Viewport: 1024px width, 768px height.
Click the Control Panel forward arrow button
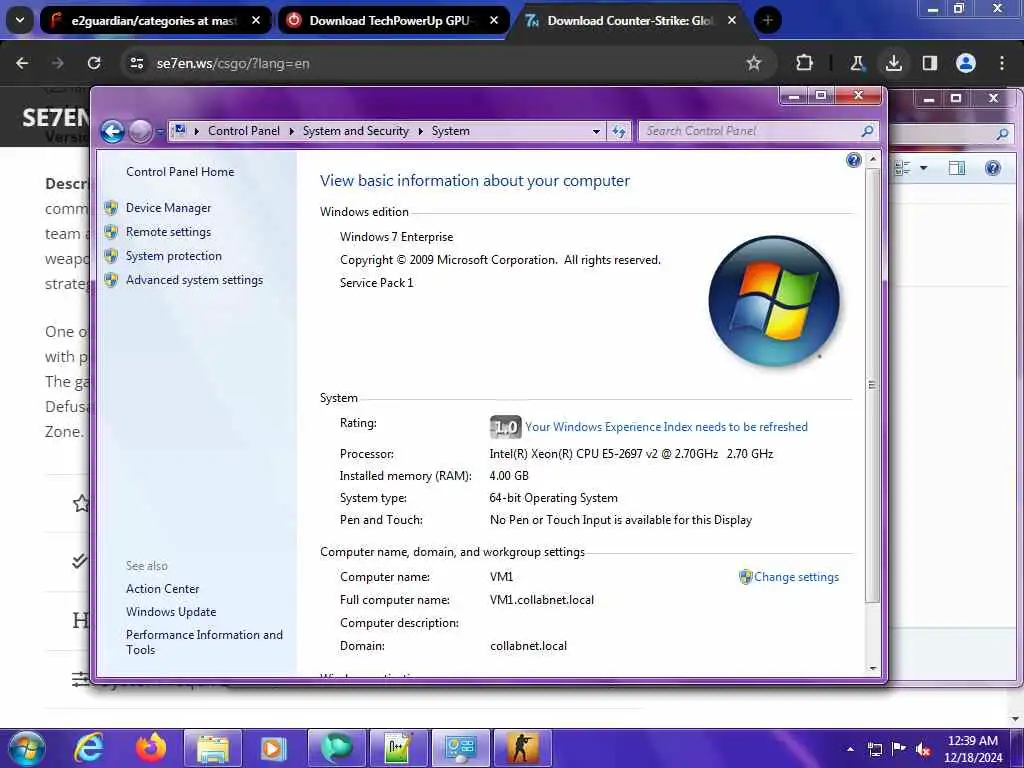(140, 131)
